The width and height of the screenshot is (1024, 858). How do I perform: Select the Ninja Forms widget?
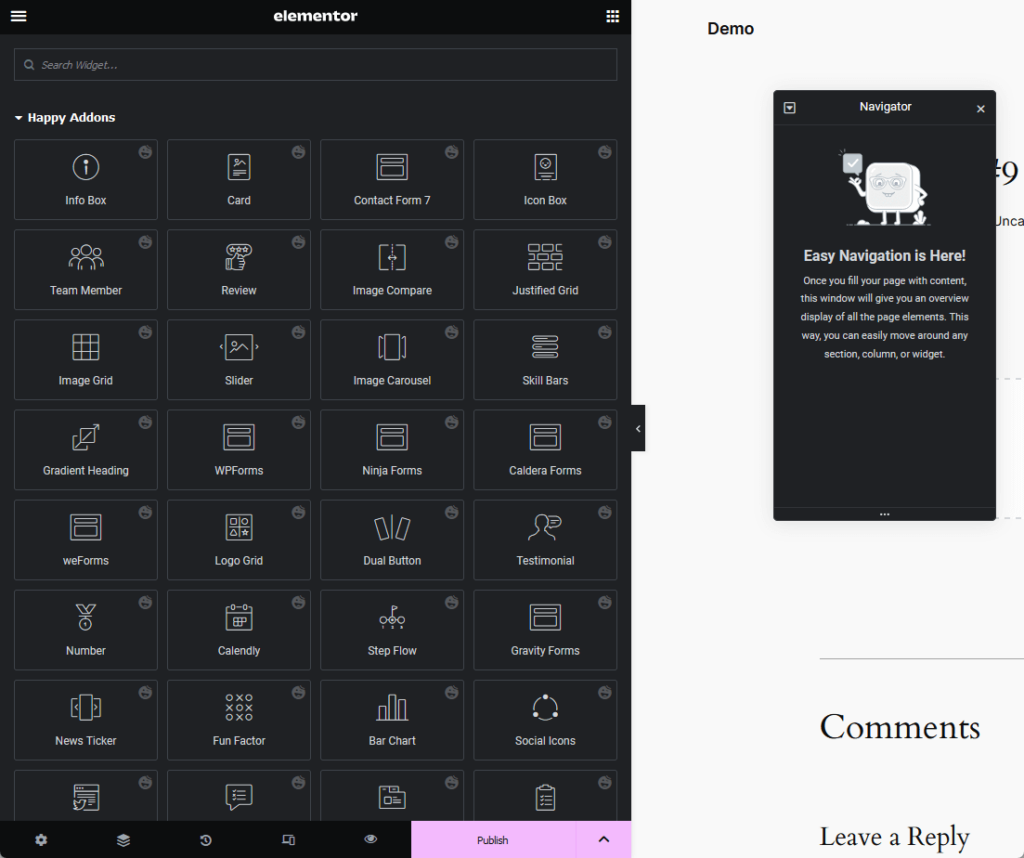392,450
